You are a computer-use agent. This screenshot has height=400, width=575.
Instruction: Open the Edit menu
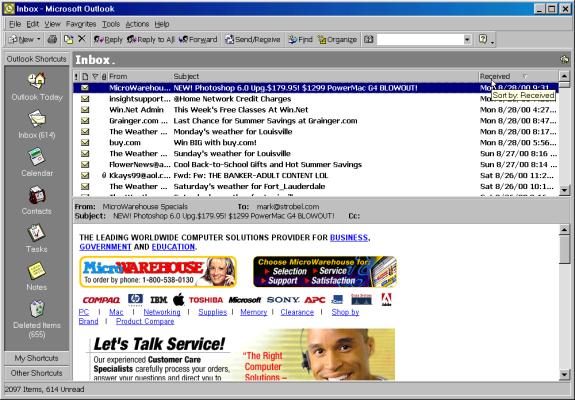coord(32,24)
